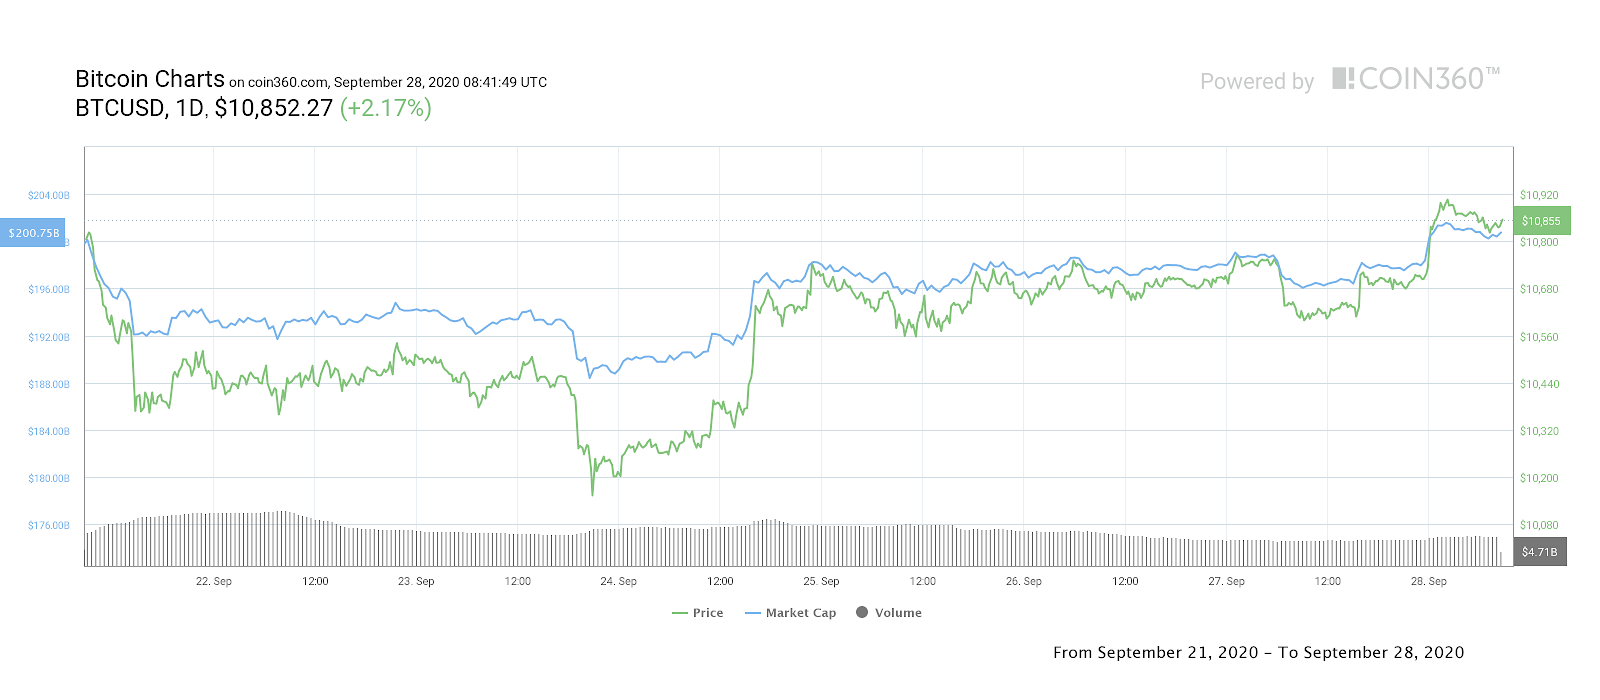
Task: Select the 28. Sep date marker
Action: tap(1428, 581)
